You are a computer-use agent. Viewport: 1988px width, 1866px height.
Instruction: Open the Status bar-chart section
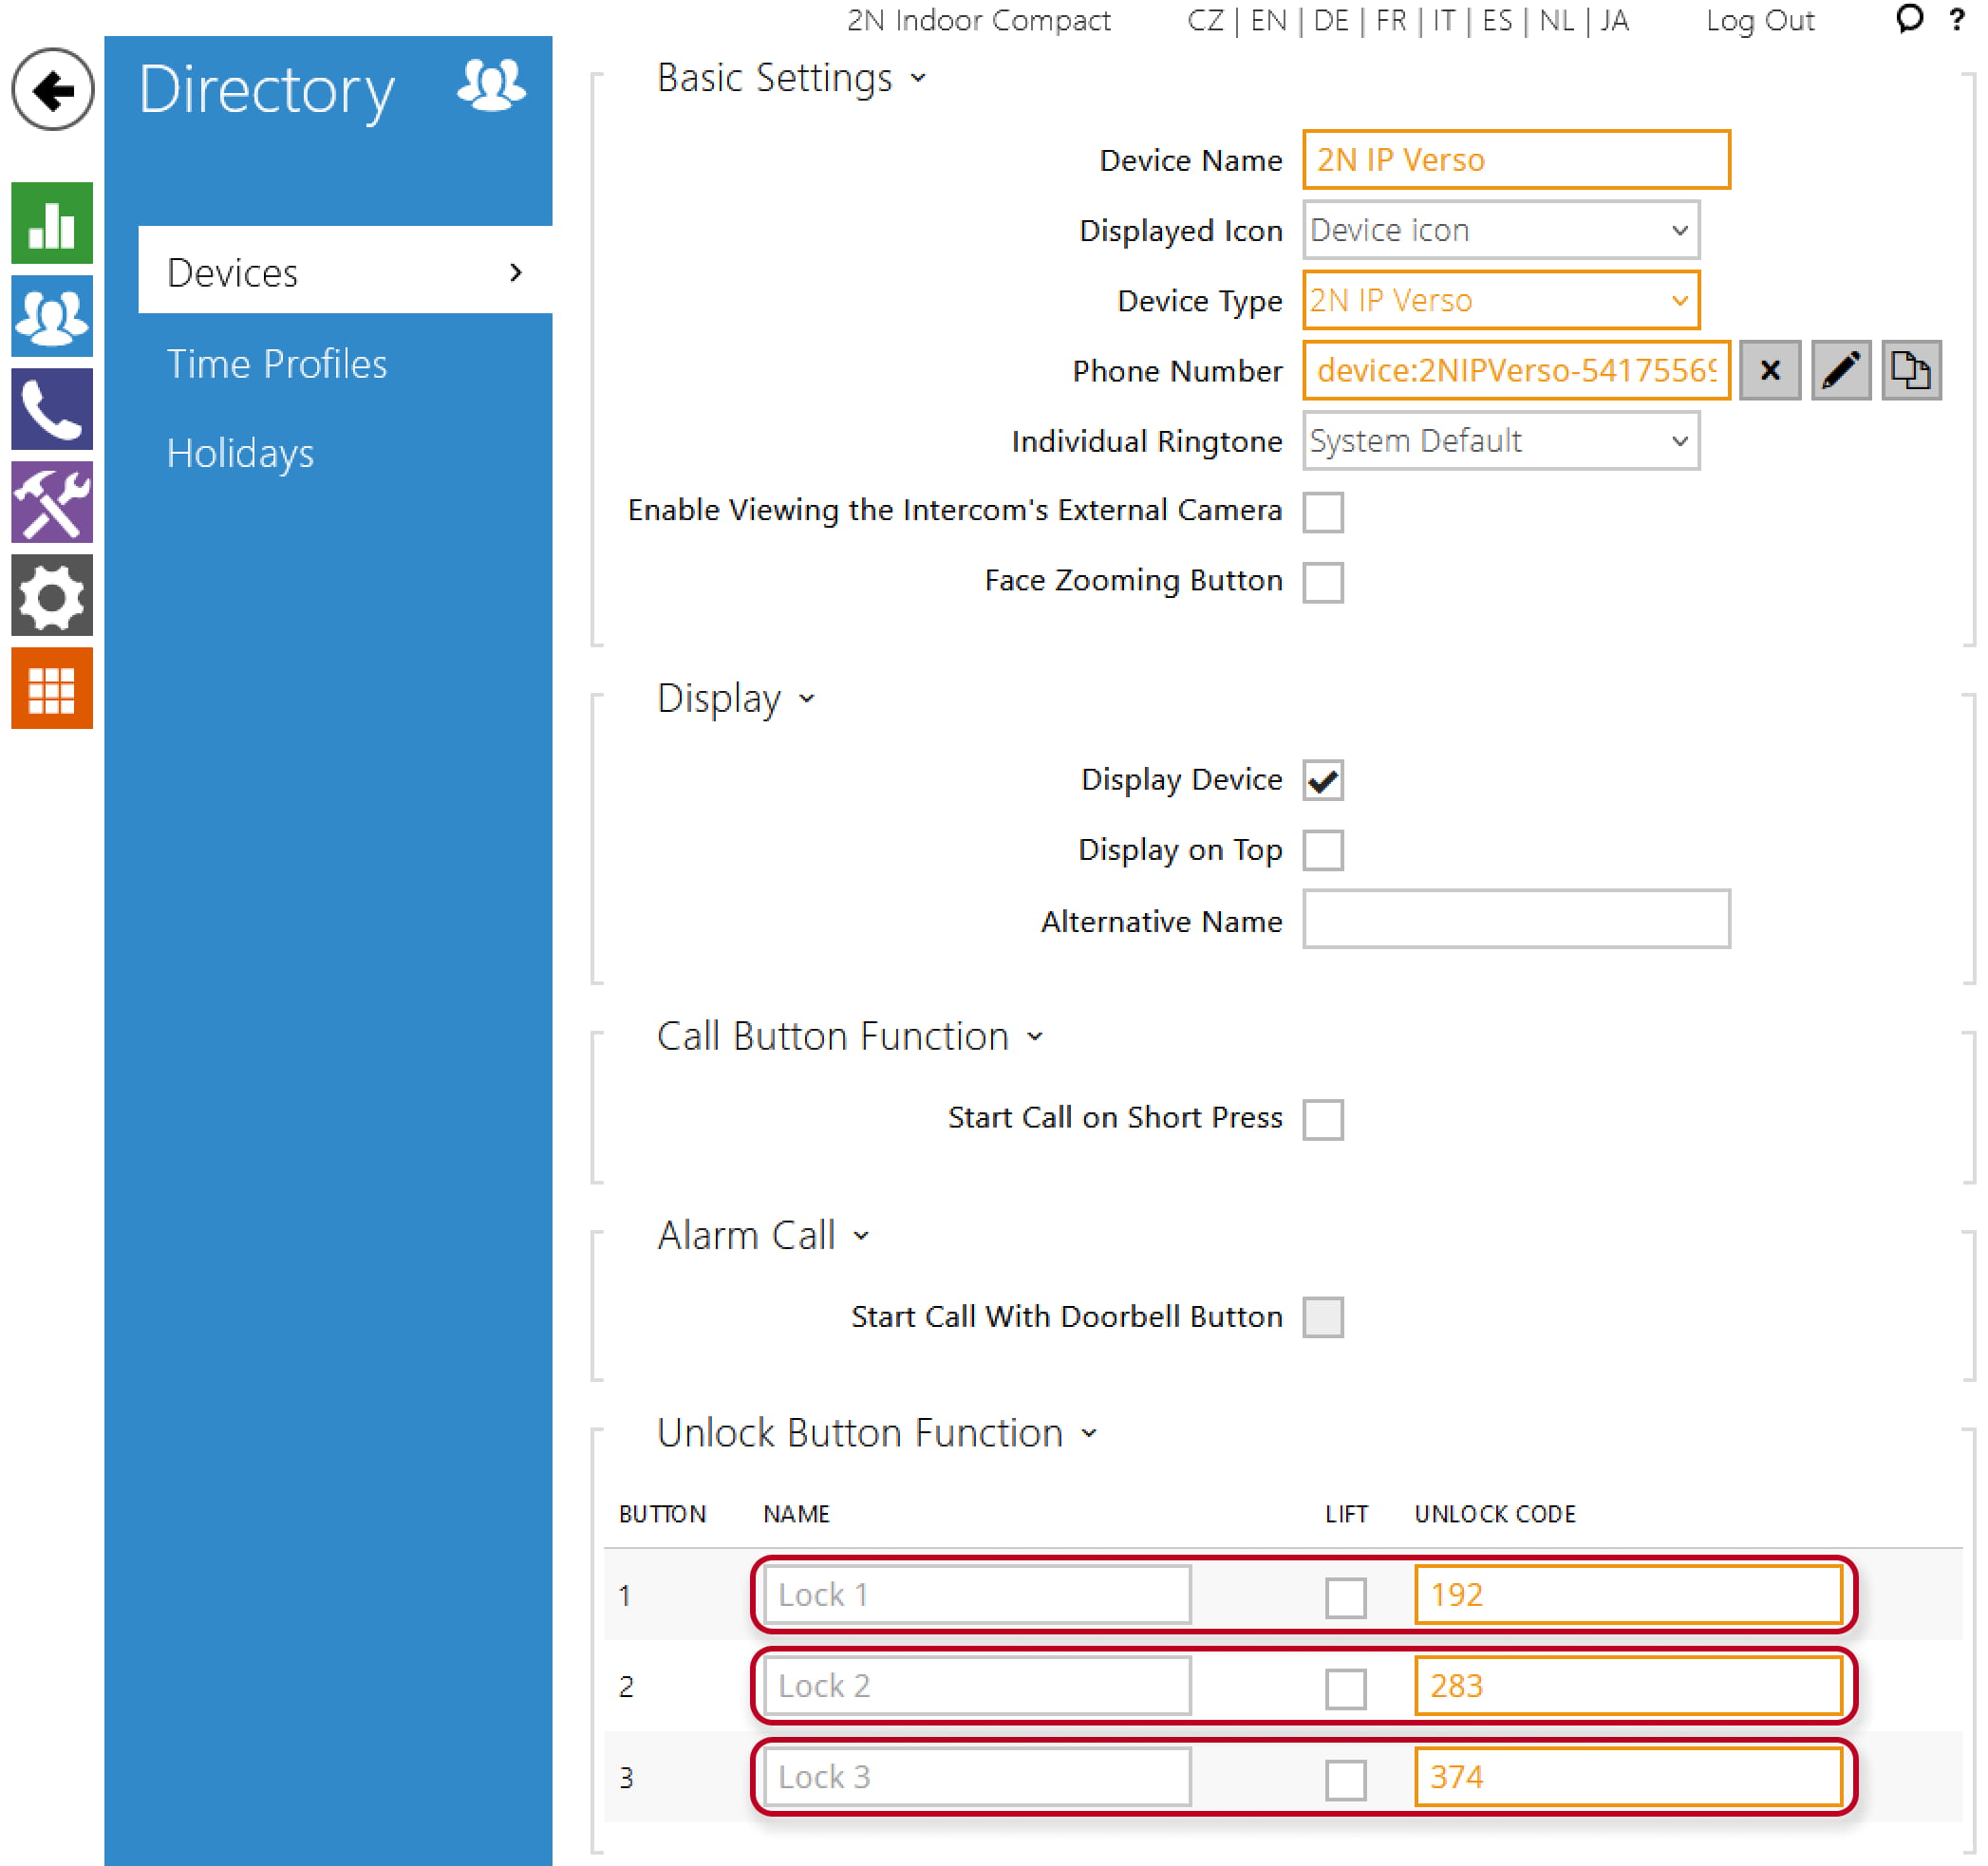tap(52, 223)
